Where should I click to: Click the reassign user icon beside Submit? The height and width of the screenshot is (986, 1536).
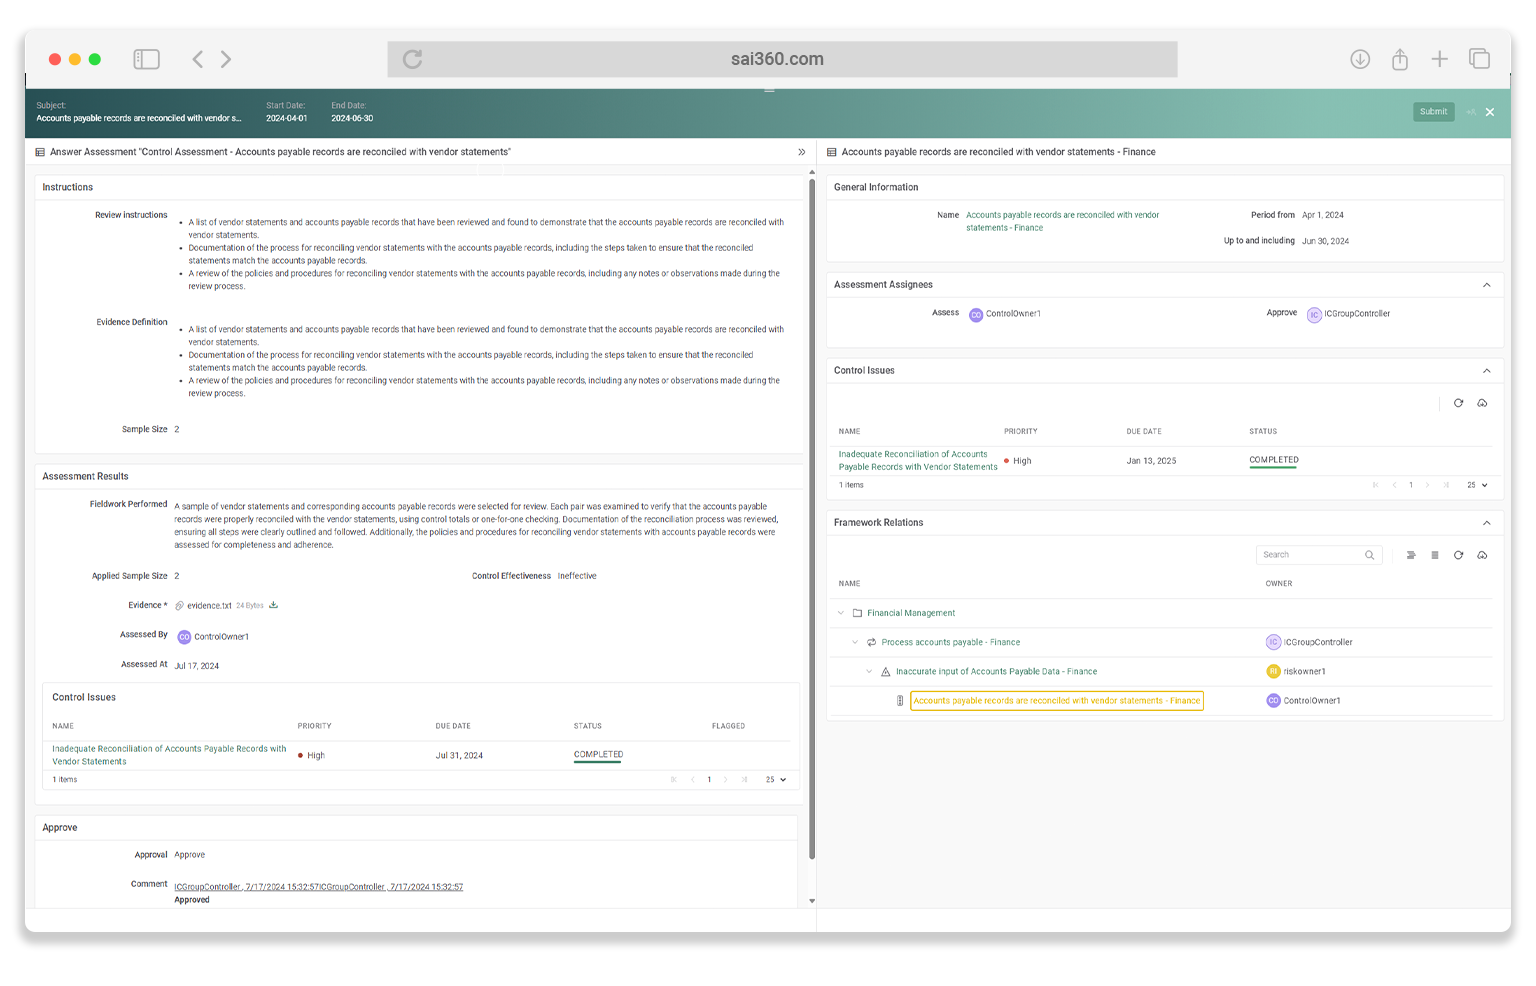click(1471, 112)
